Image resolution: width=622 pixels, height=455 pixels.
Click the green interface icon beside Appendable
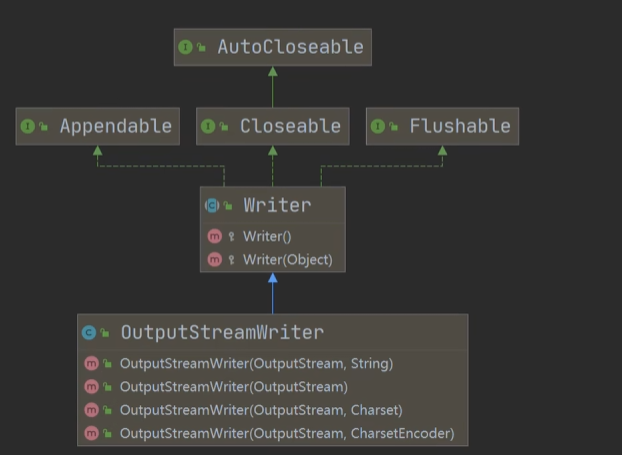[x=28, y=127]
